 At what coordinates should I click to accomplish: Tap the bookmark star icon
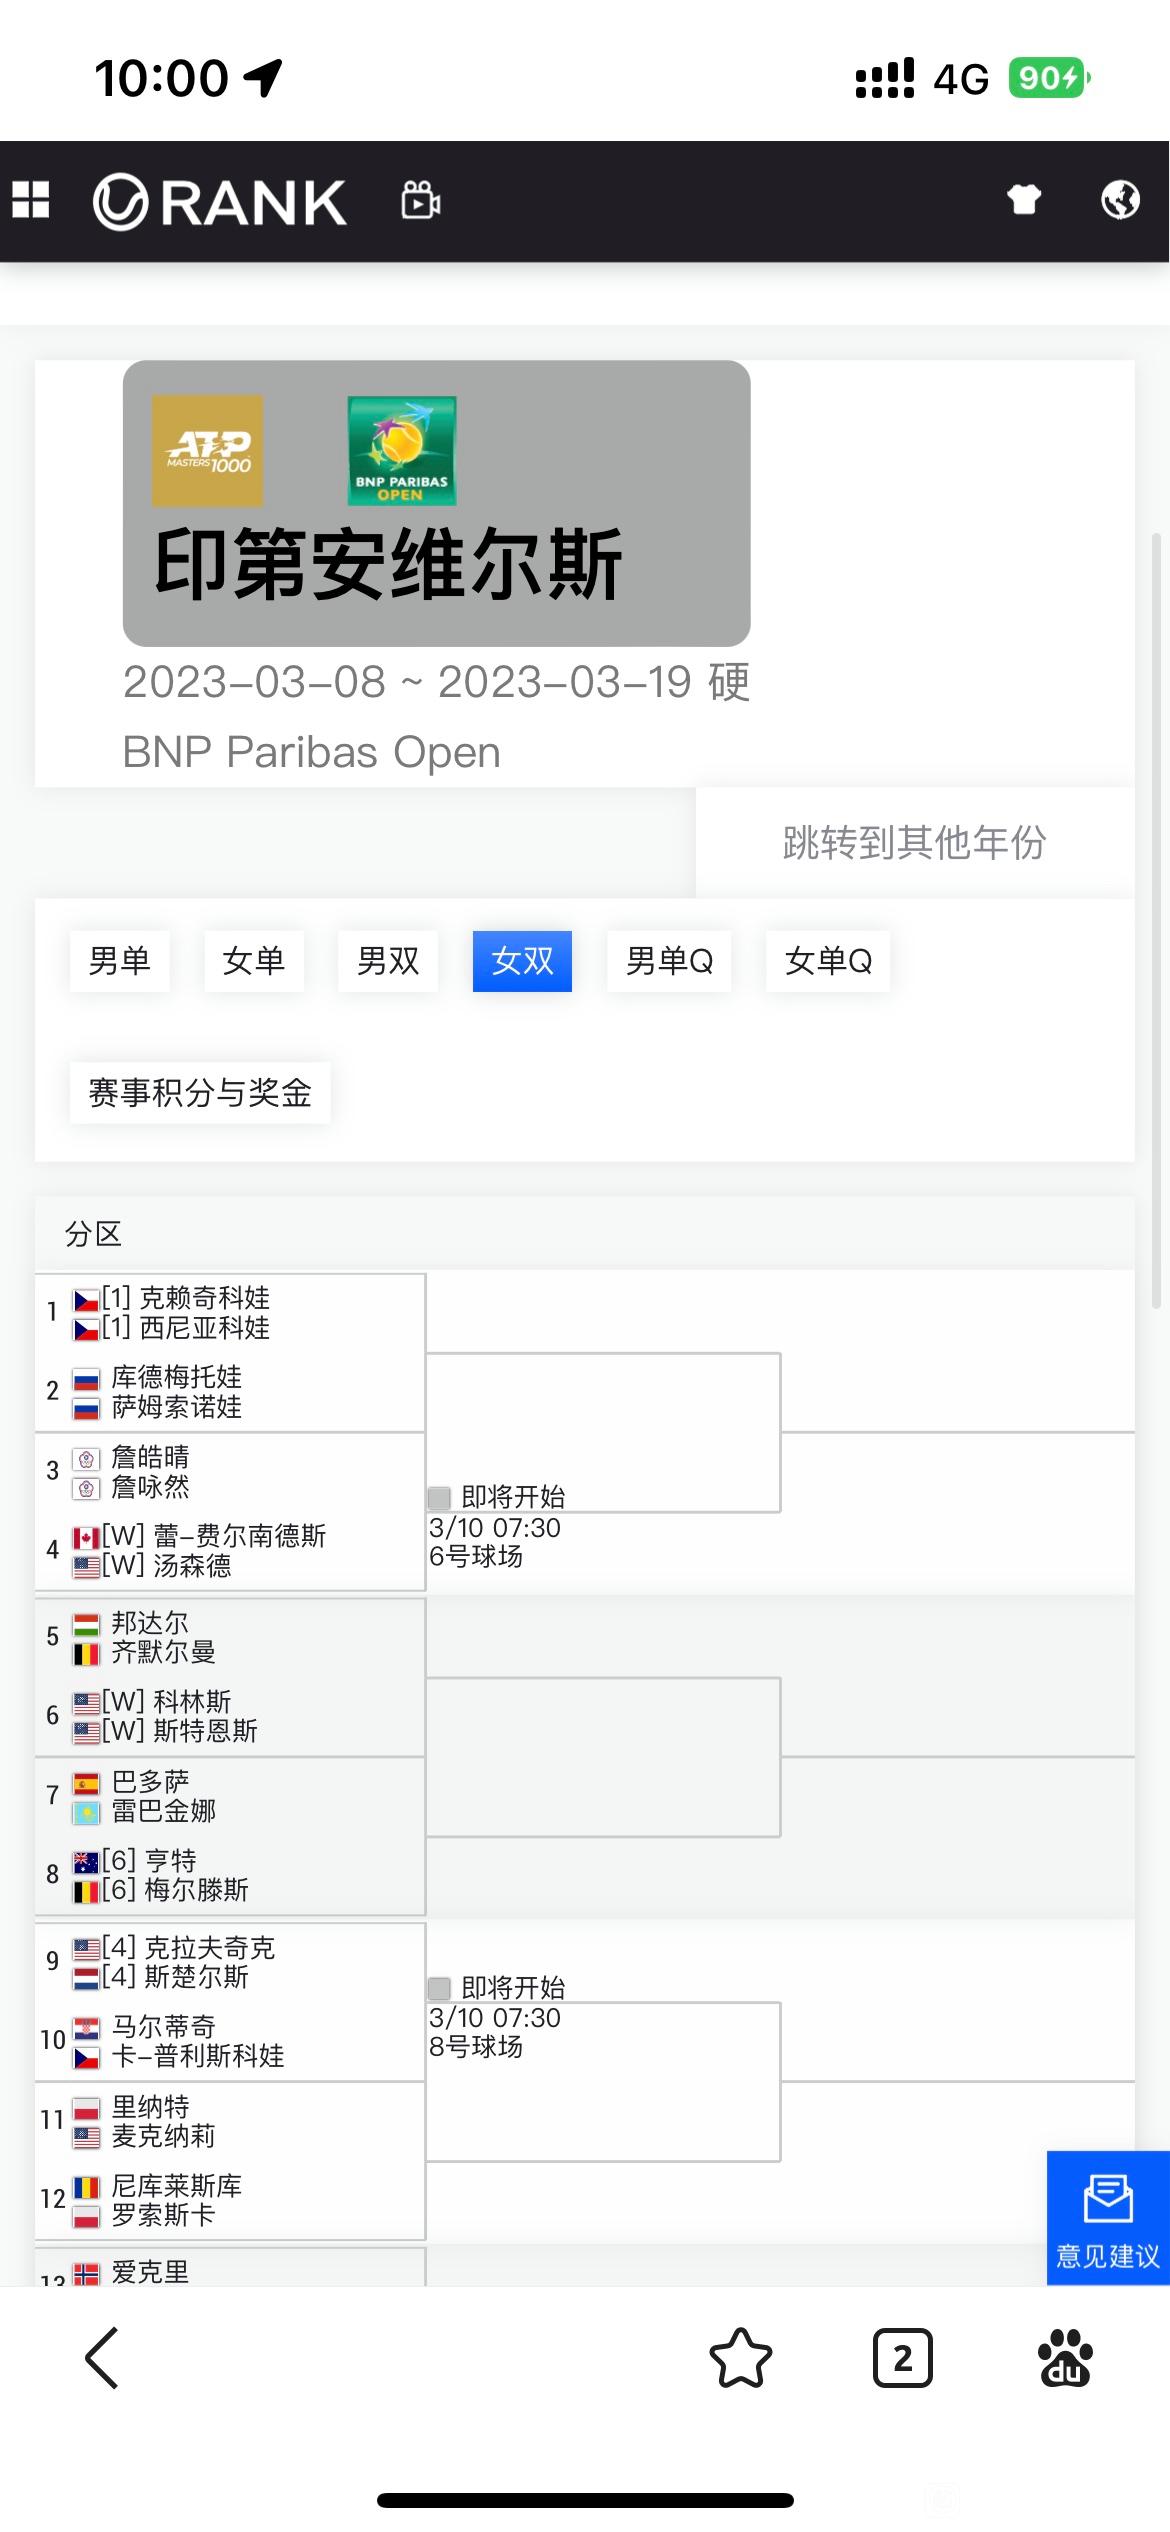pos(741,2358)
